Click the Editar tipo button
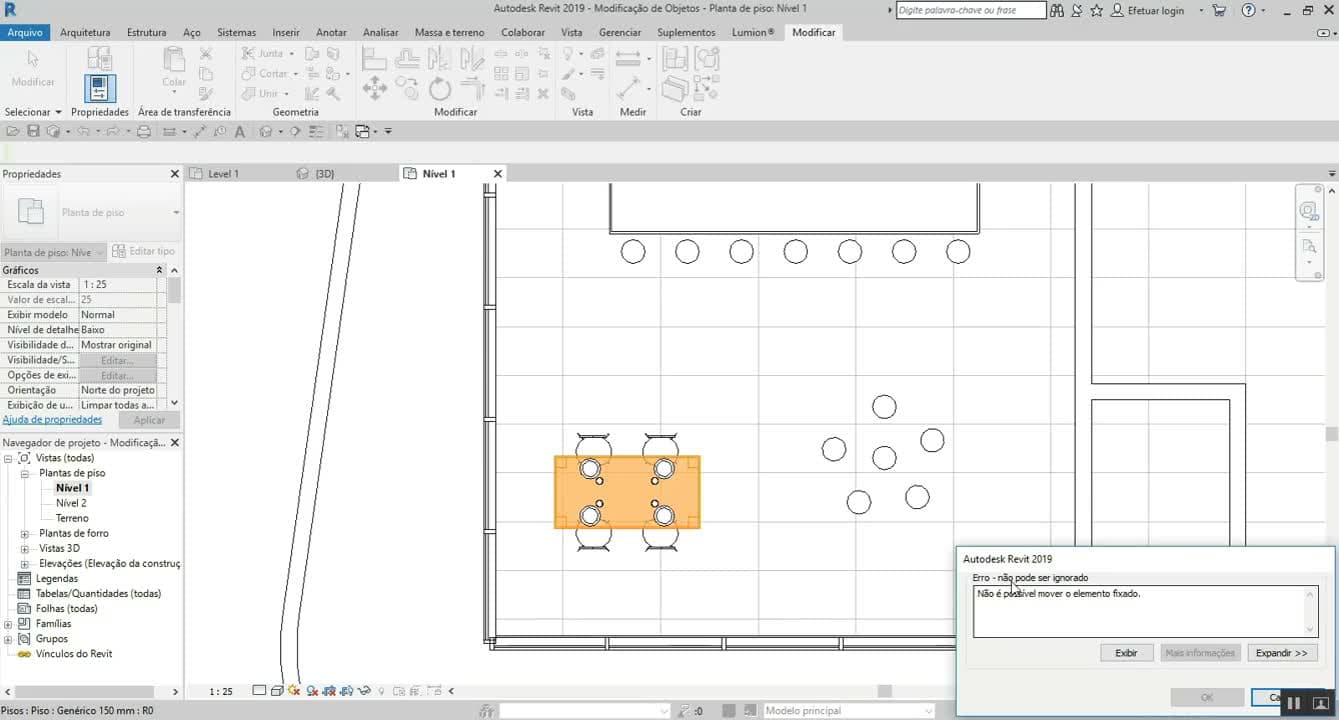Viewport: 1339px width, 720px height. click(x=143, y=251)
